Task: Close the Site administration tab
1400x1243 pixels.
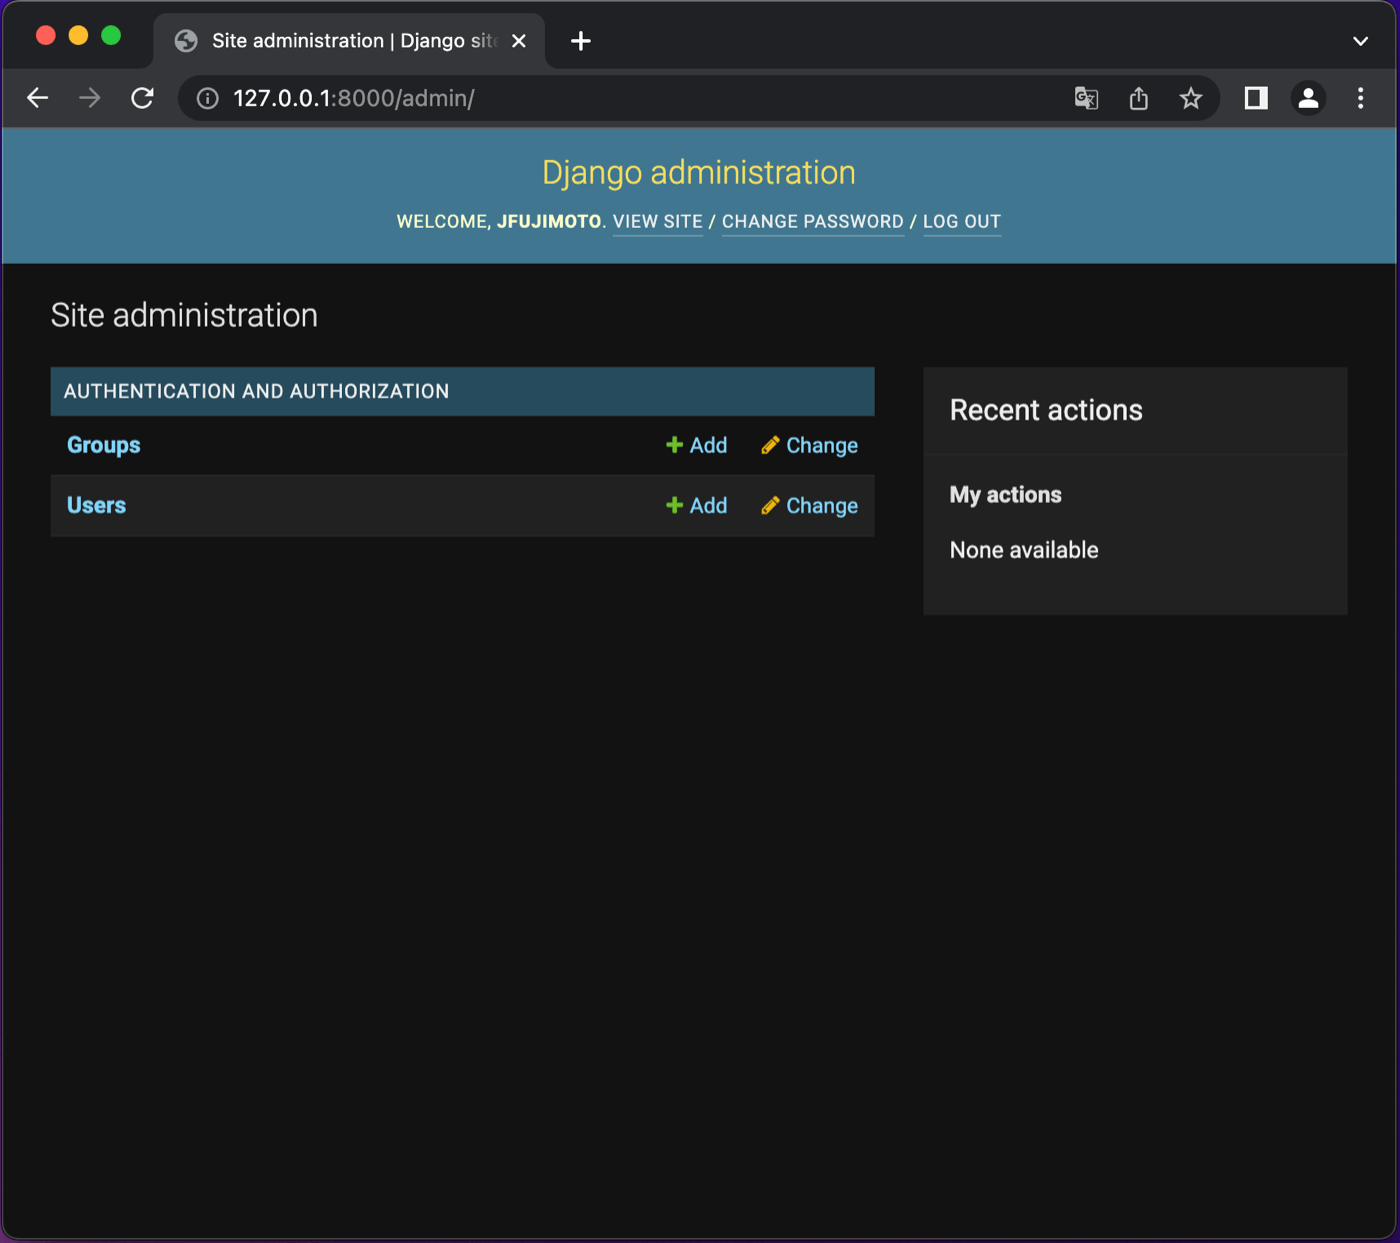Action: click(x=519, y=41)
